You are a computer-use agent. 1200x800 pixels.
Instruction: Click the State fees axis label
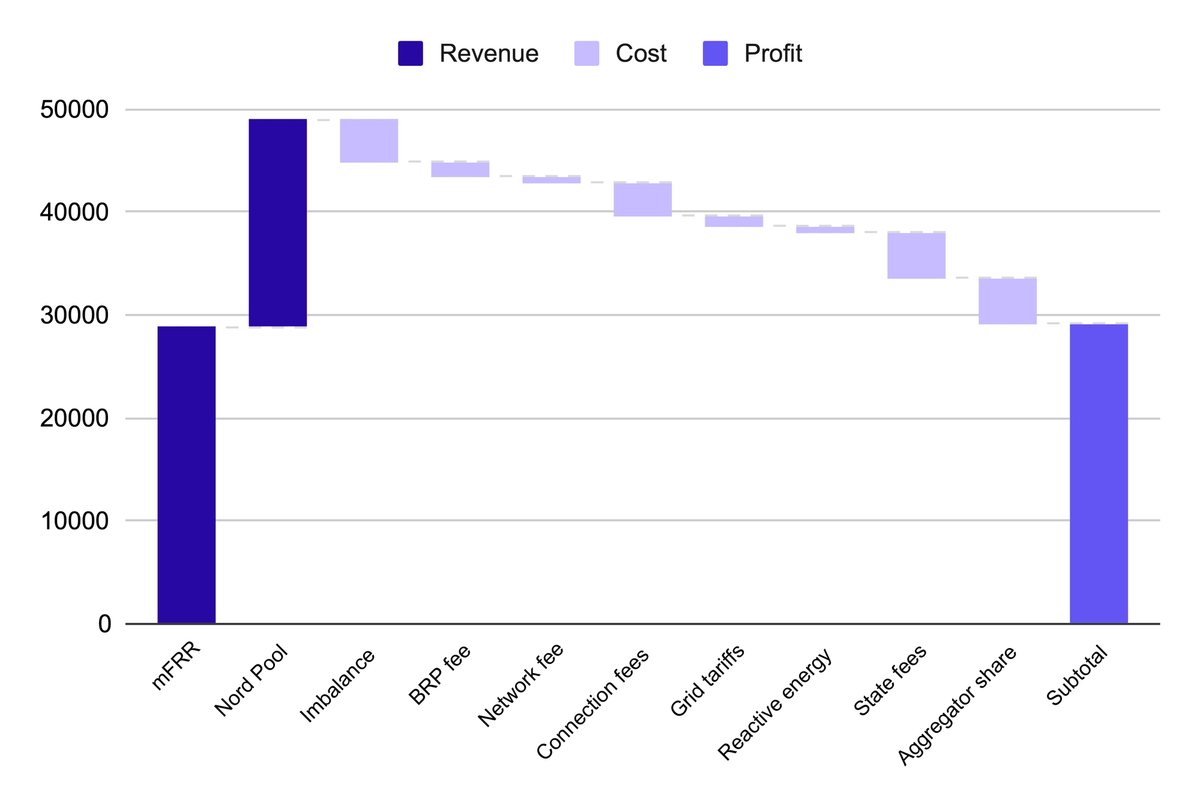coord(892,680)
